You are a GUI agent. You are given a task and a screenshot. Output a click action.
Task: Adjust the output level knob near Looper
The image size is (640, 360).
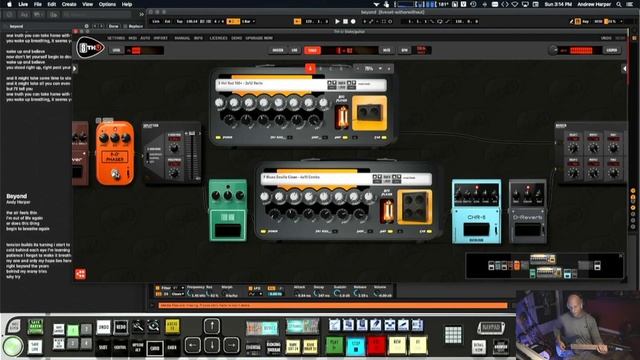[553, 50]
